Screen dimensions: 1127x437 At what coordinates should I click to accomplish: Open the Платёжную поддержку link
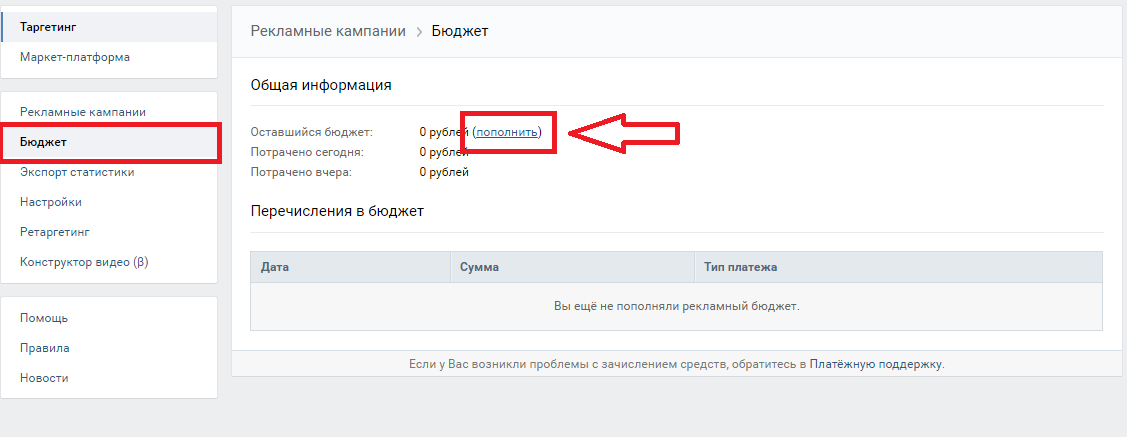pos(875,364)
